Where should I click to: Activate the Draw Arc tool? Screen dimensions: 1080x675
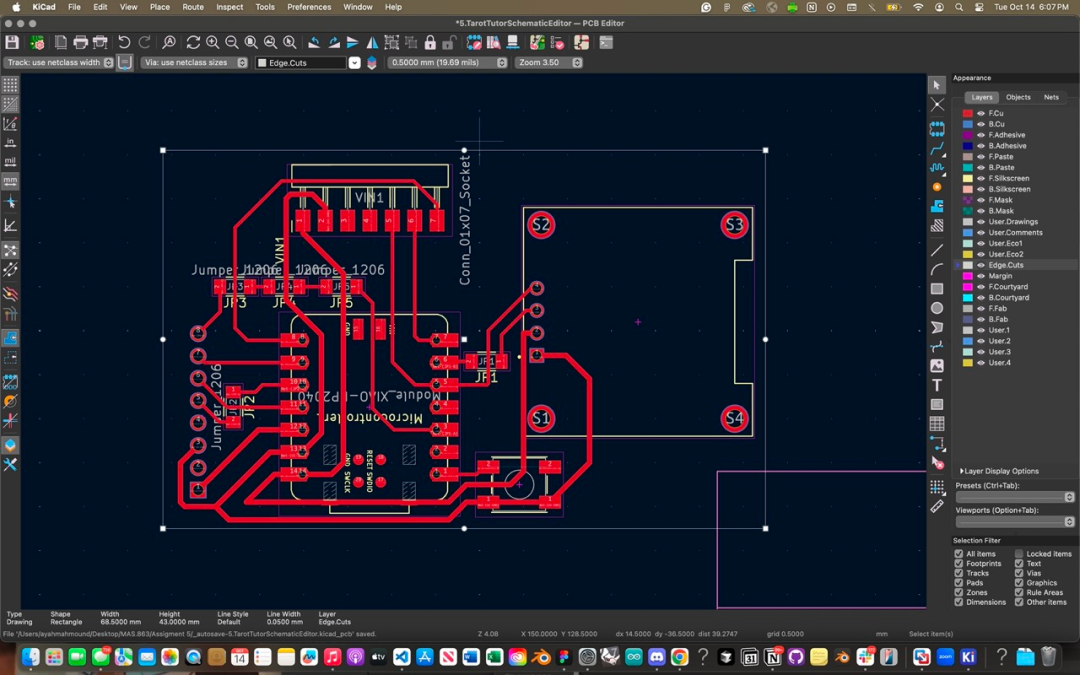[x=937, y=269]
